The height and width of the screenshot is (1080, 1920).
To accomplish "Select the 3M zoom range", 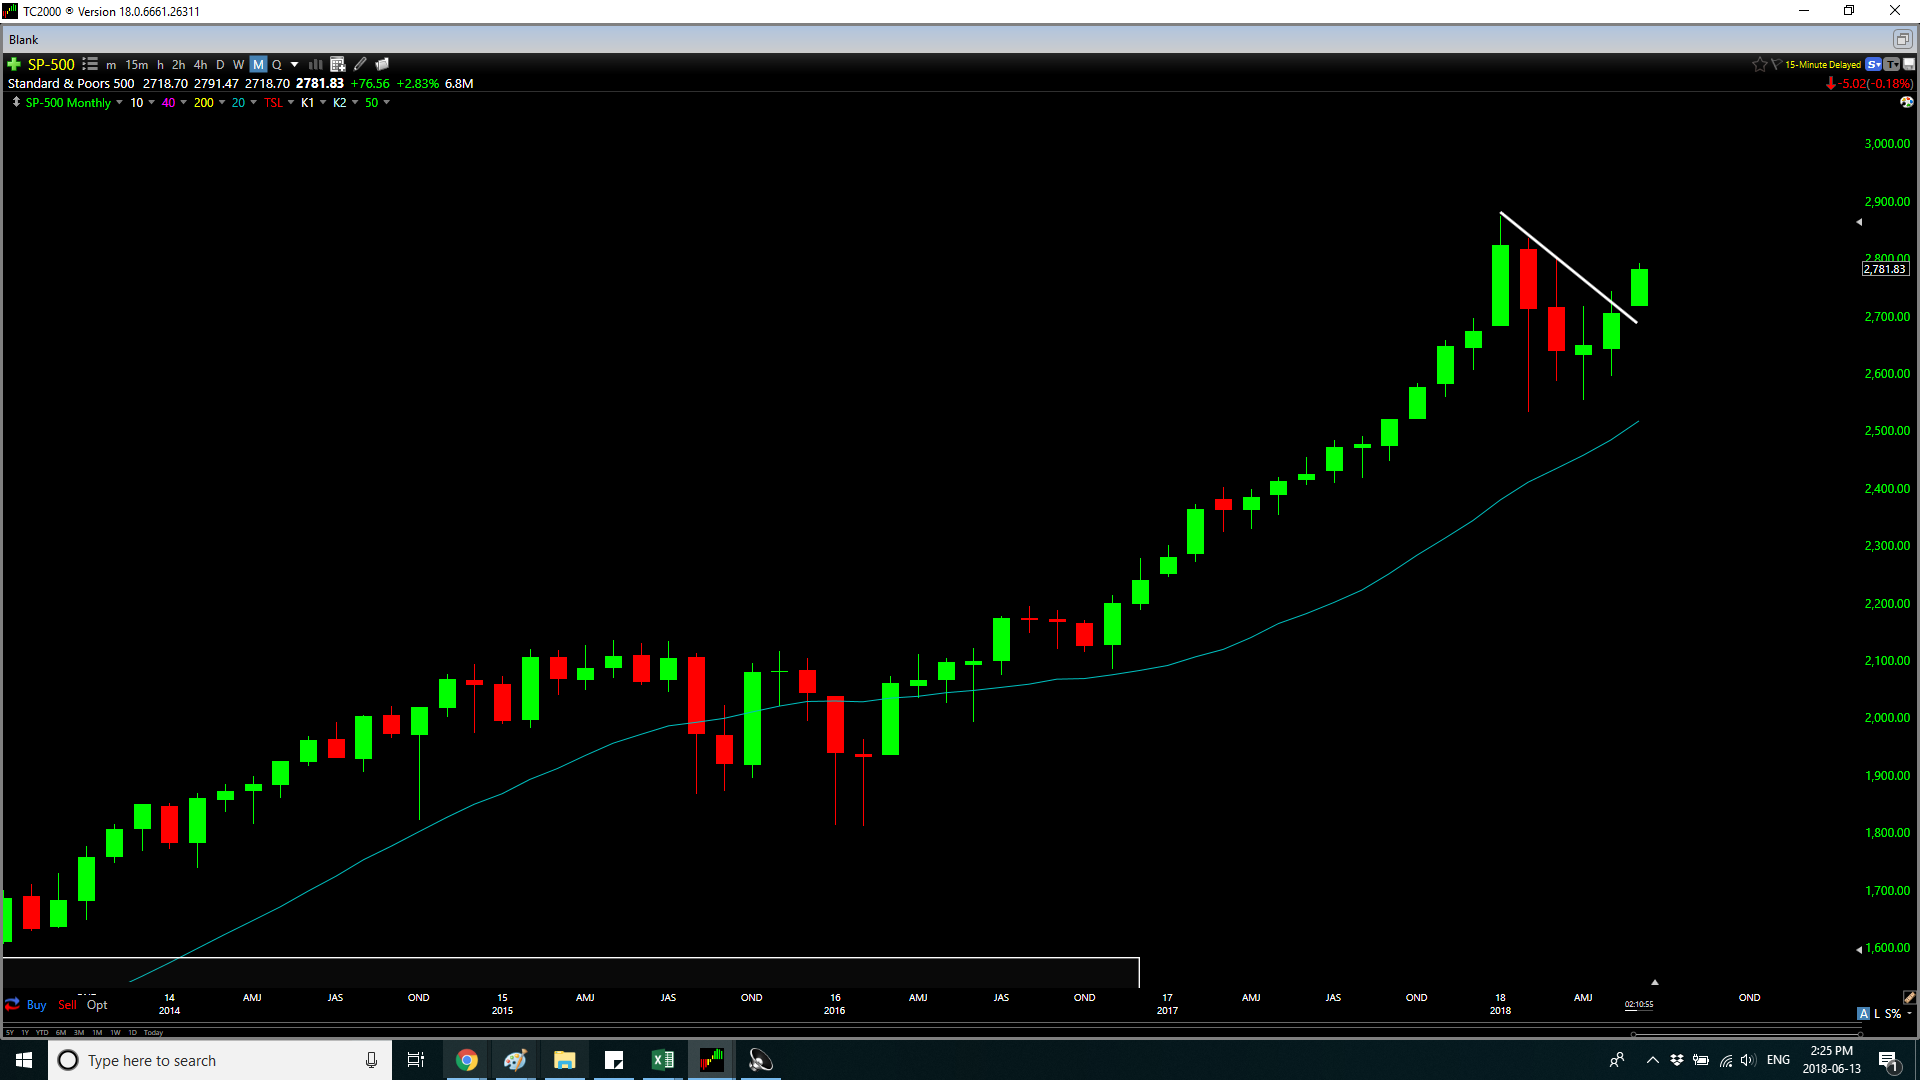I will (79, 1032).
